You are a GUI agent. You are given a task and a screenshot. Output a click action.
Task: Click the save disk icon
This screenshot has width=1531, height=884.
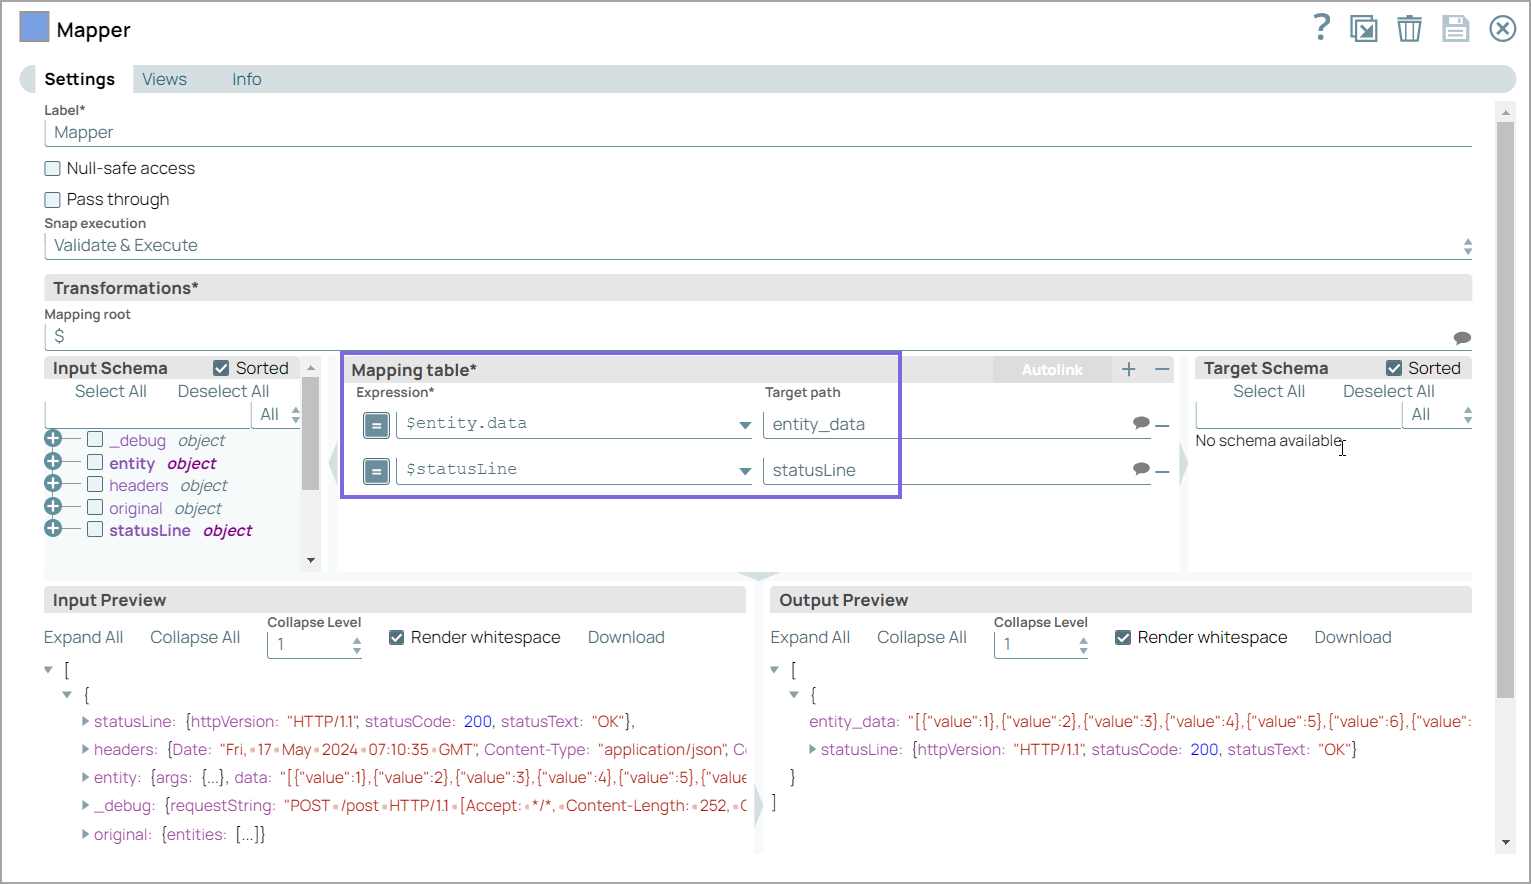pyautogui.click(x=1455, y=29)
